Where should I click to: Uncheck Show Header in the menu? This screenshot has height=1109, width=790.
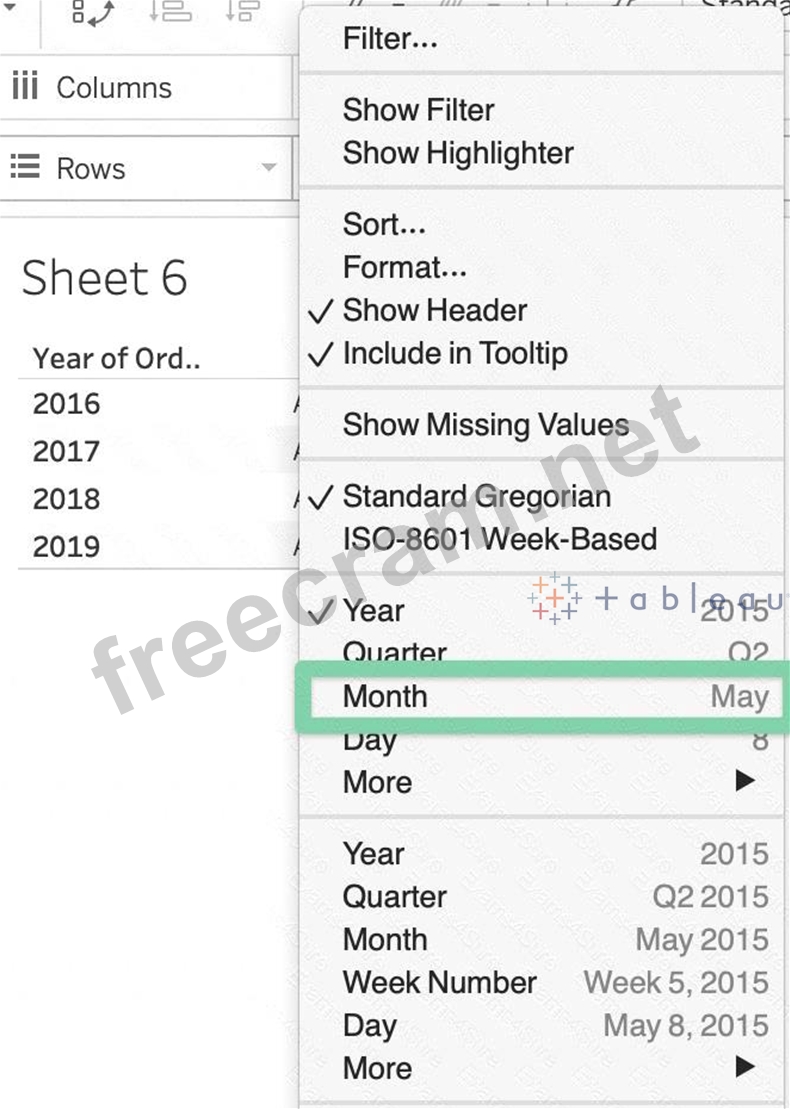[434, 310]
